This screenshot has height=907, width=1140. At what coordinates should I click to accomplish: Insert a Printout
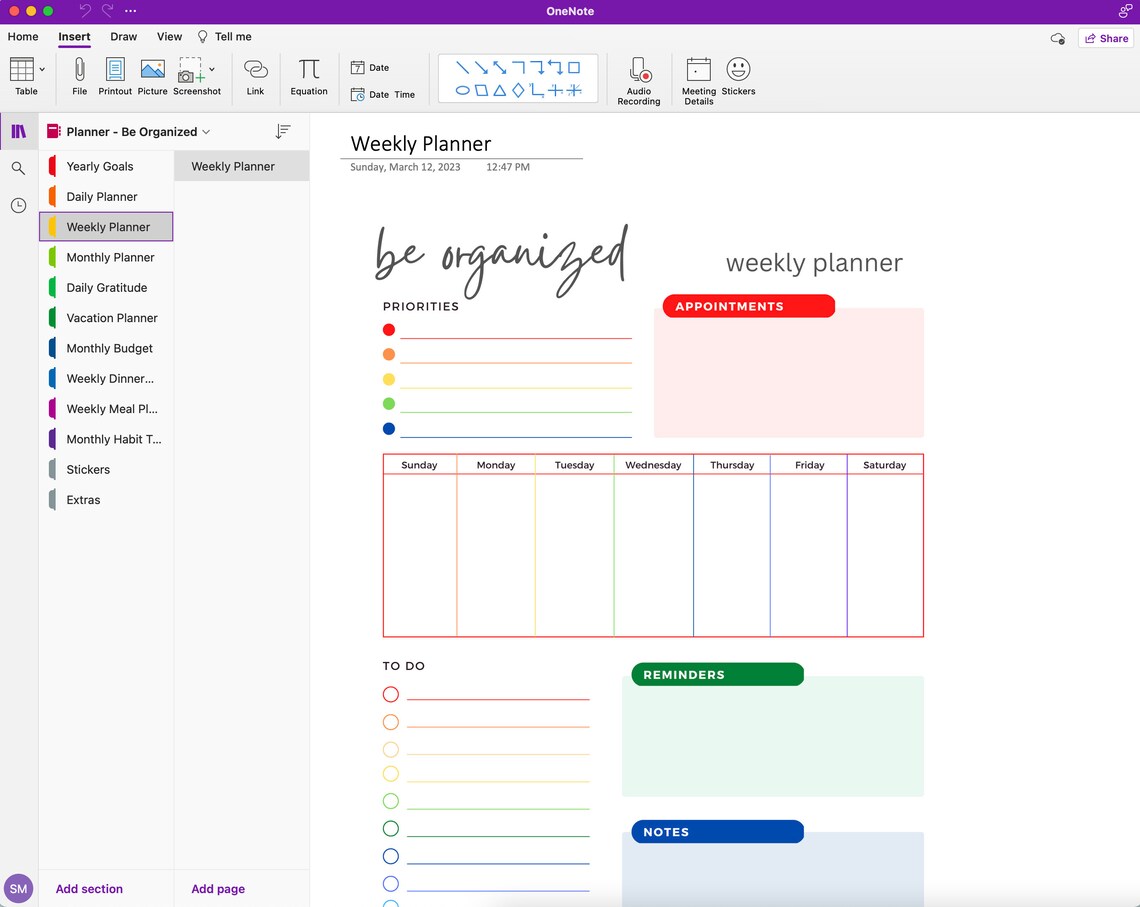point(115,75)
